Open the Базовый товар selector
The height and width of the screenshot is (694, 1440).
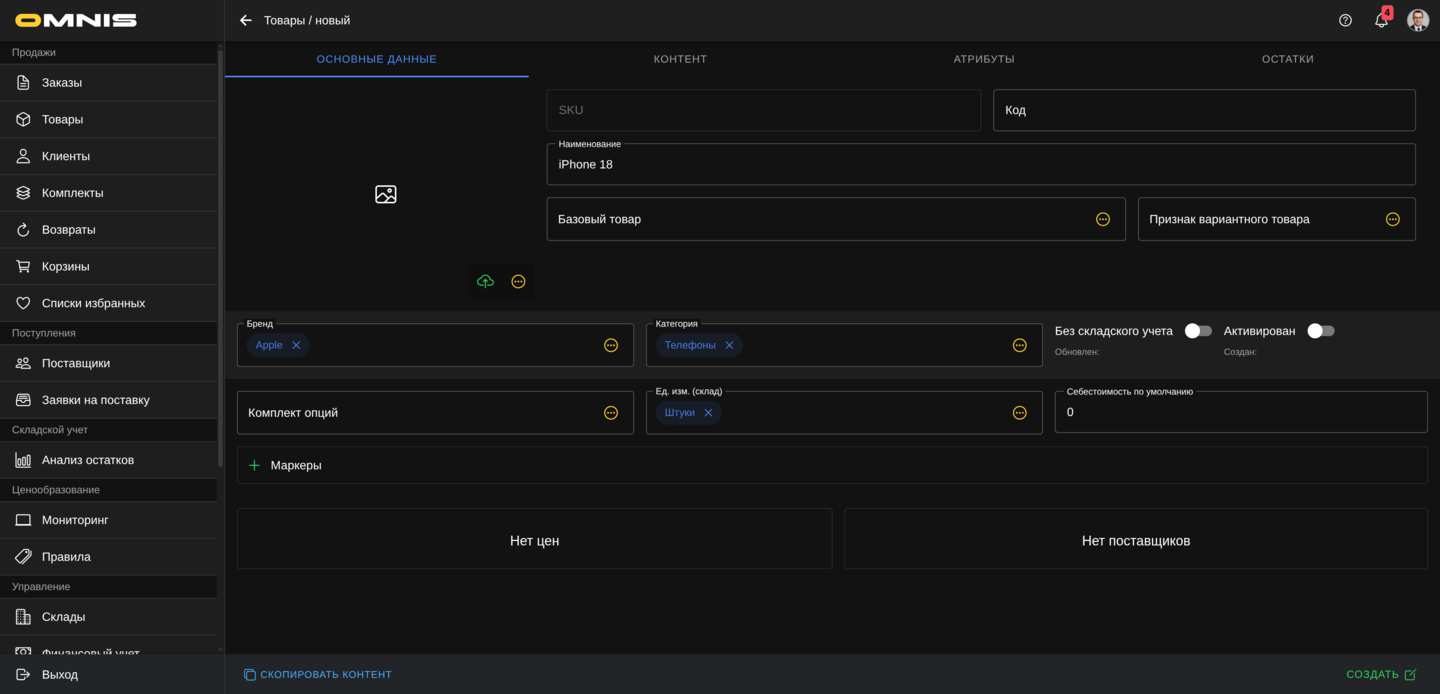(1103, 219)
